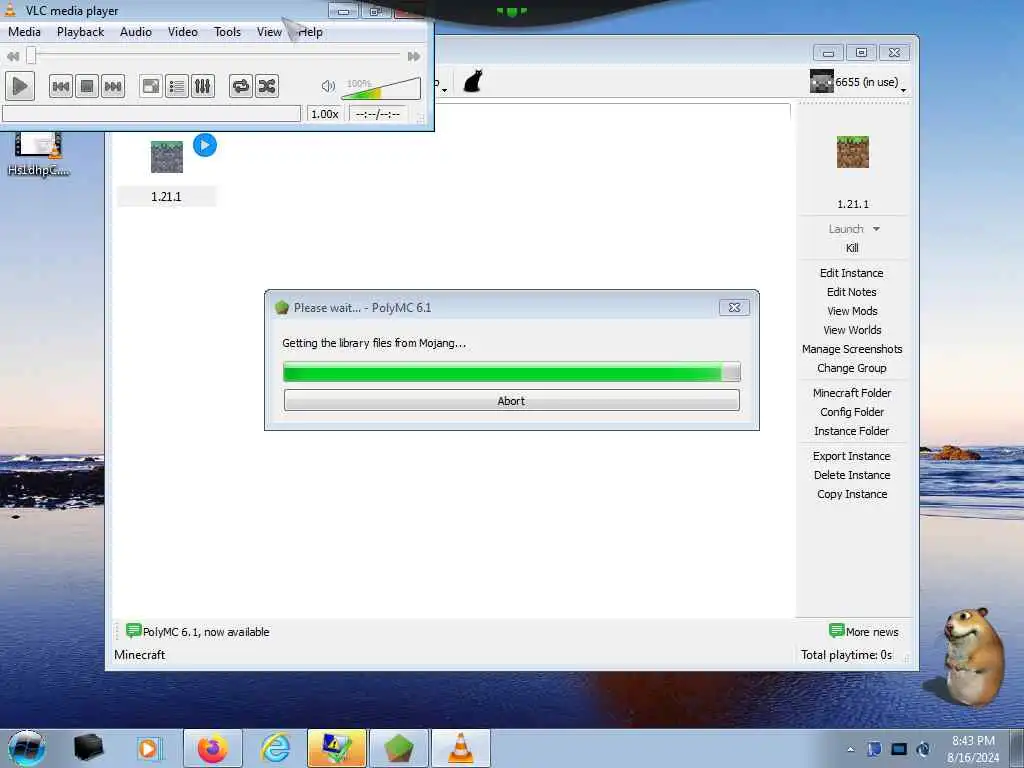
Task: Toggle VLC shuffle mode
Action: pyautogui.click(x=267, y=86)
